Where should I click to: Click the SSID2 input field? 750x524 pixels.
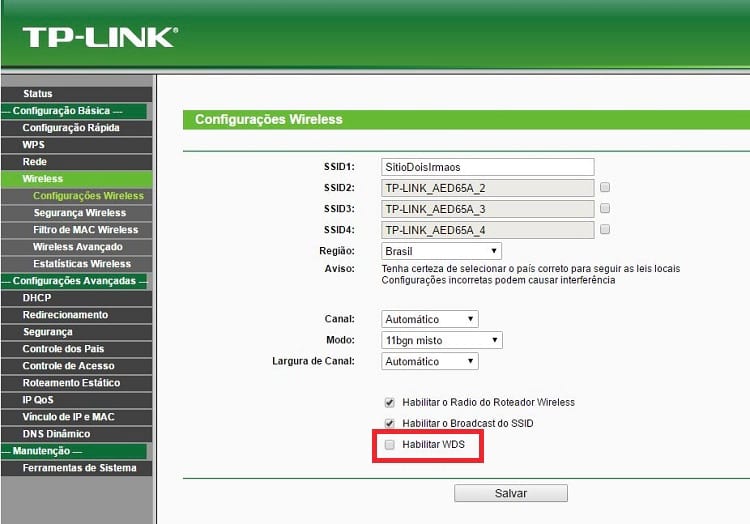487,188
